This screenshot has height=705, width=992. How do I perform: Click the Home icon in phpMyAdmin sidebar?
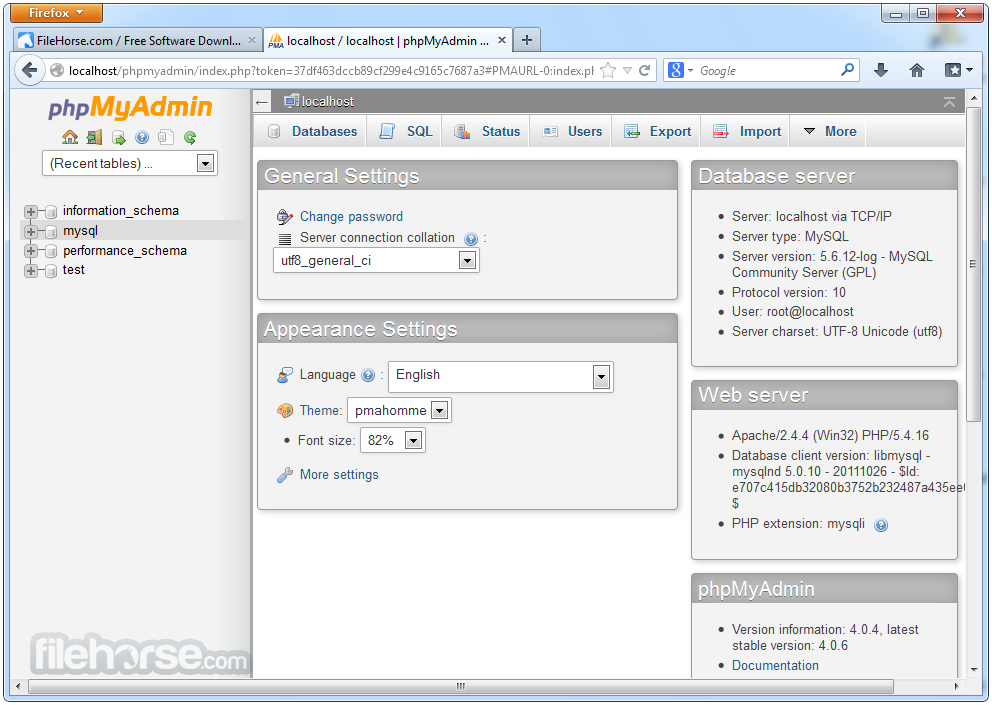tap(69, 138)
